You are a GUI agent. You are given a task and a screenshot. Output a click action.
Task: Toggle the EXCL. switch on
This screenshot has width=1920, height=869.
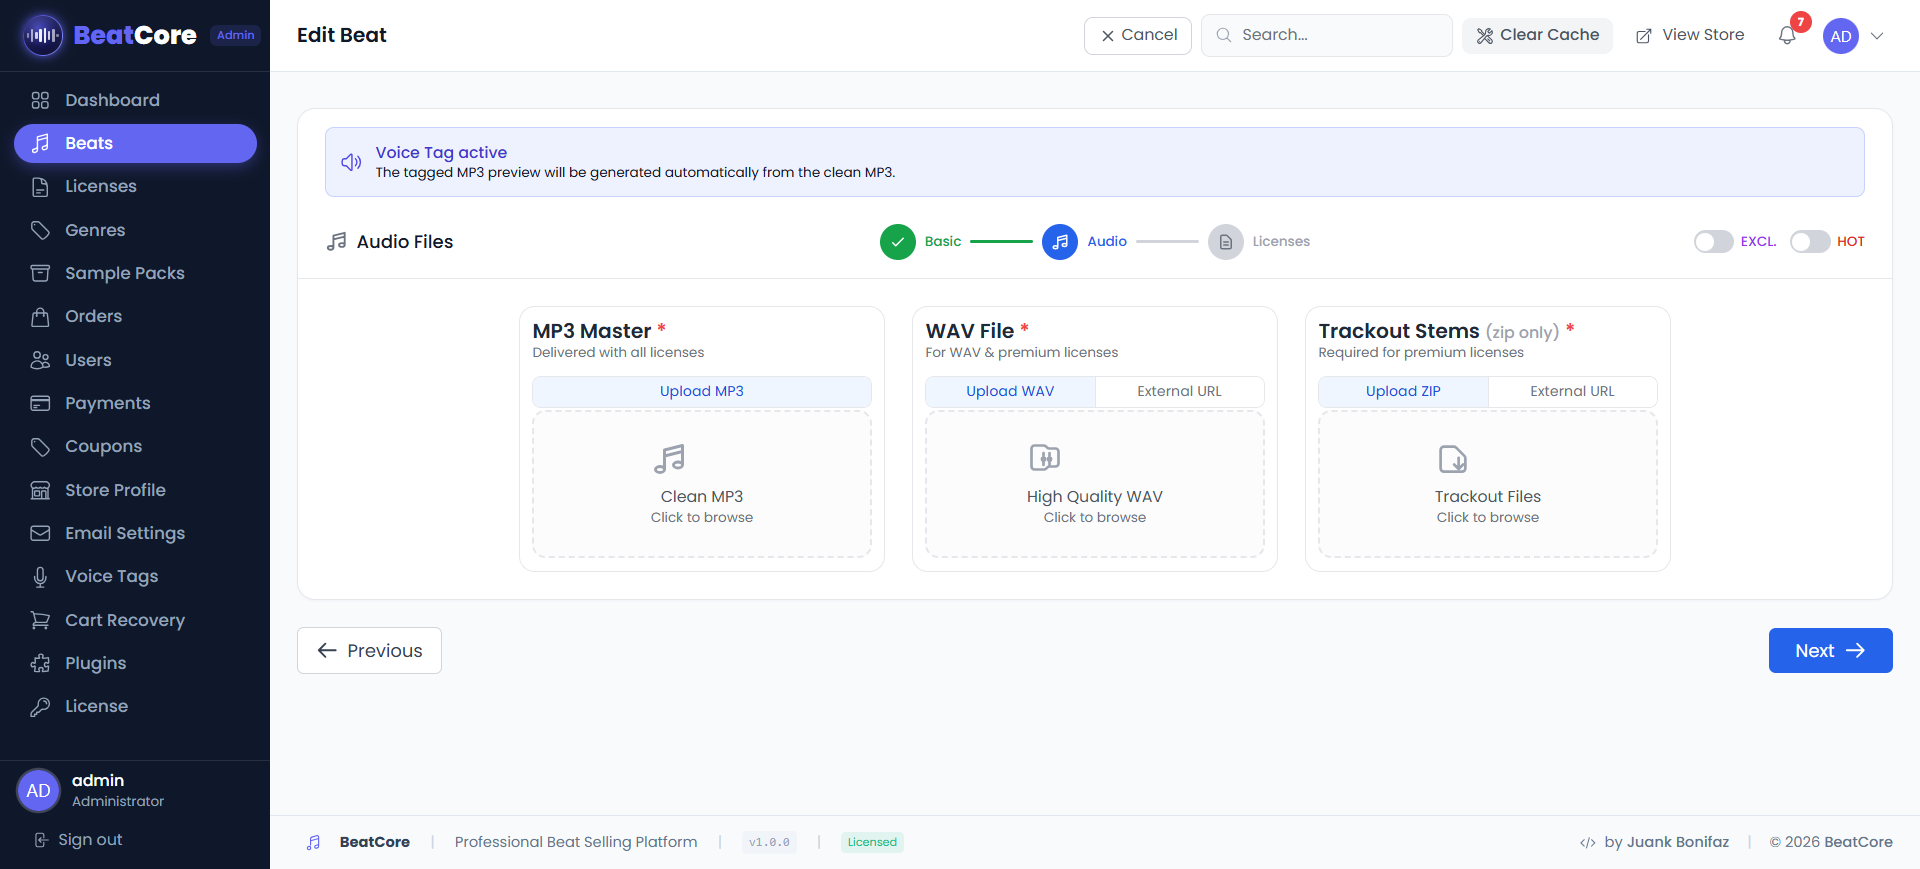click(x=1712, y=242)
